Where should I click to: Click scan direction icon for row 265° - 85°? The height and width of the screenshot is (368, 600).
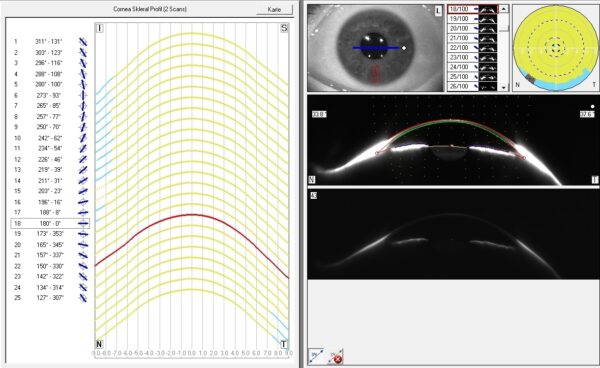pos(83,106)
